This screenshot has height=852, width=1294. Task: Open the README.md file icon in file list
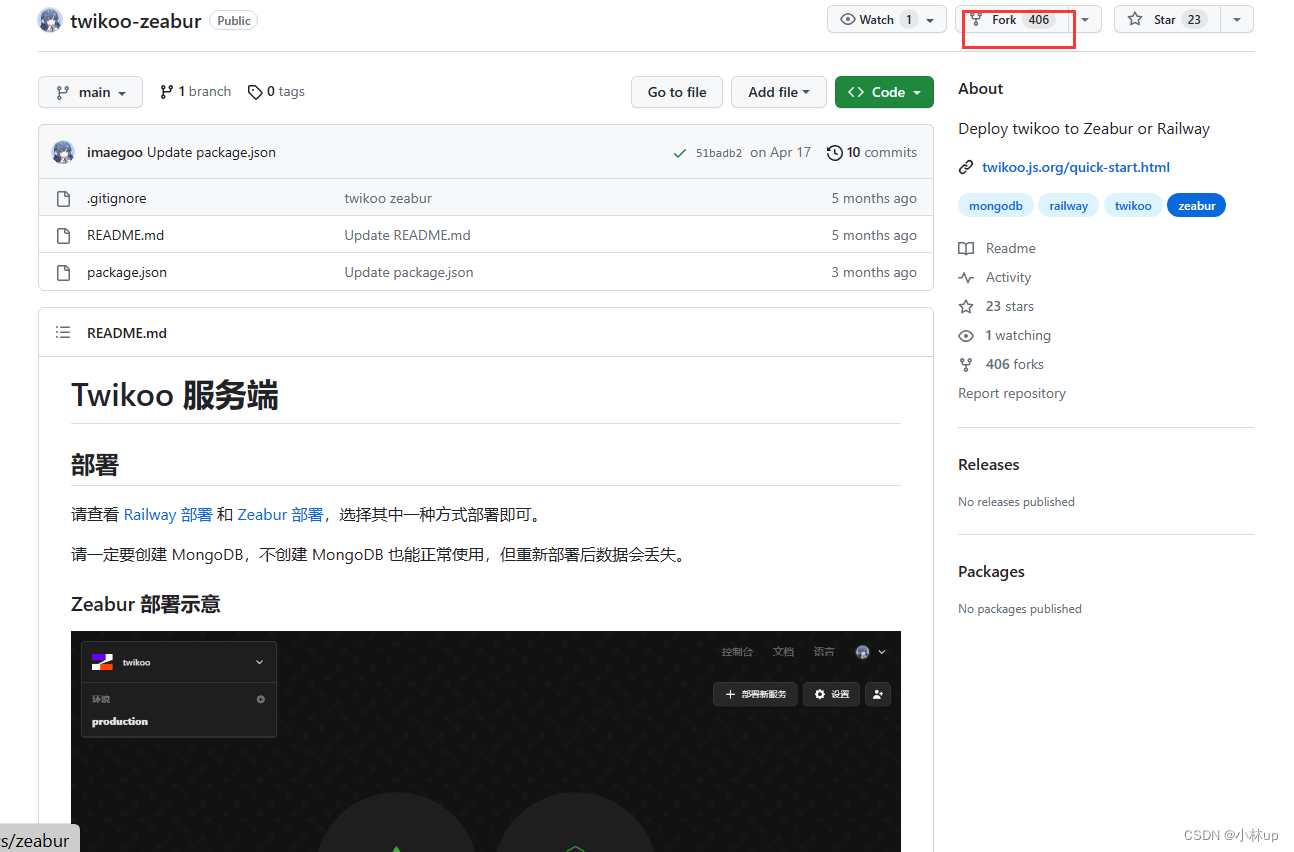click(x=62, y=234)
